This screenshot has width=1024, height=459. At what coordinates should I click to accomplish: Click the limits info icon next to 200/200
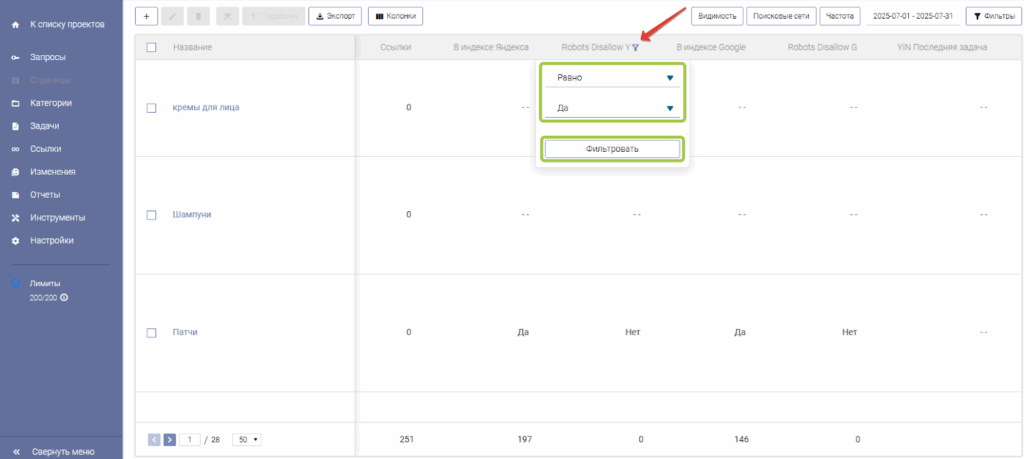point(64,298)
